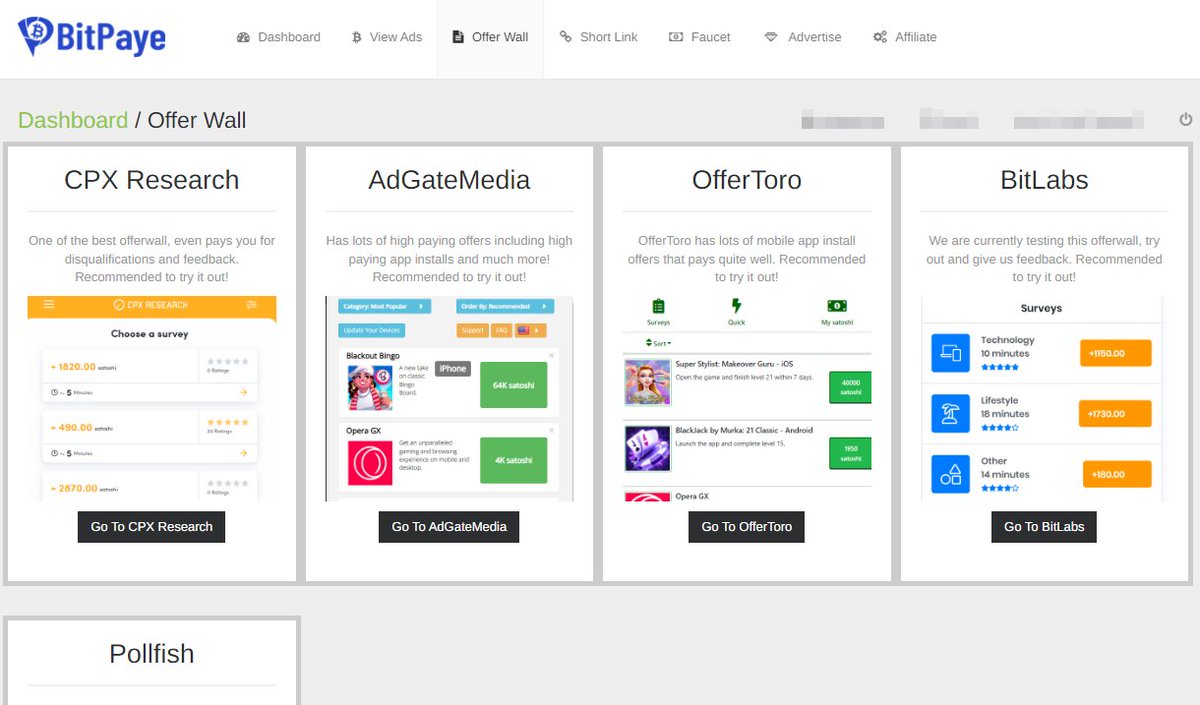This screenshot has width=1200, height=705.
Task: Open the OfferToro Sort dropdown
Action: (659, 343)
